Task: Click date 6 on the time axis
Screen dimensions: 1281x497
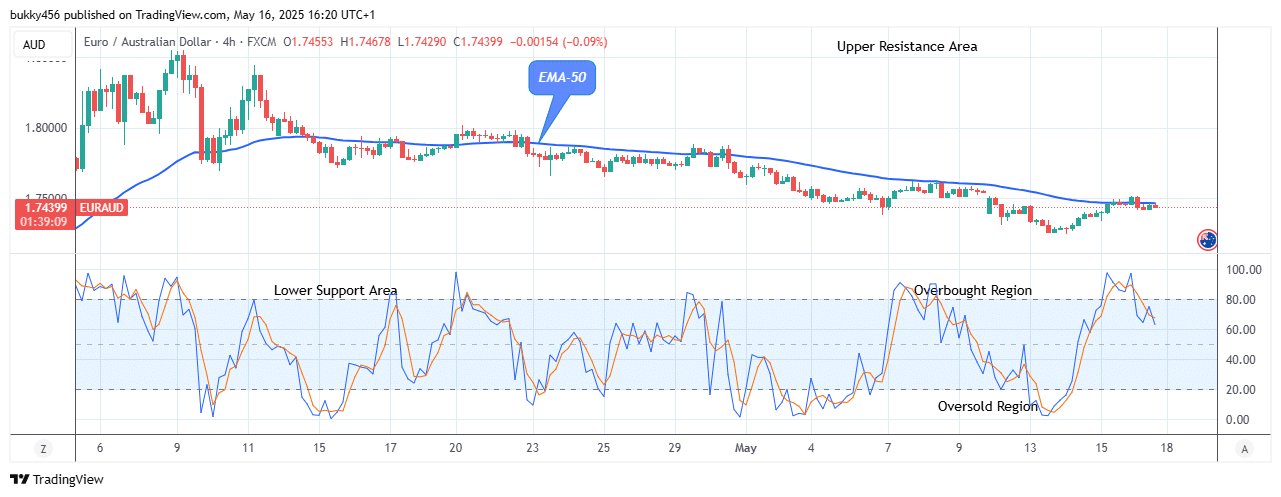Action: 99,448
